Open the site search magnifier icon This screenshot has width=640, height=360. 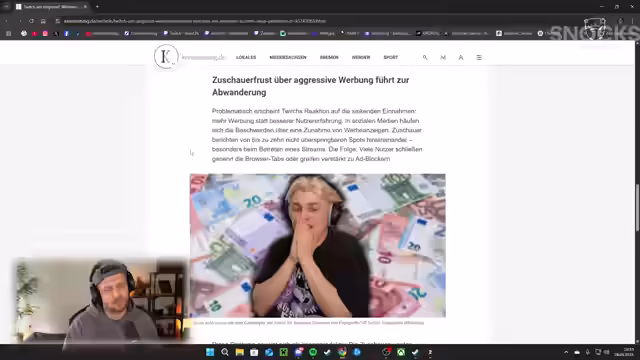[x=425, y=58]
